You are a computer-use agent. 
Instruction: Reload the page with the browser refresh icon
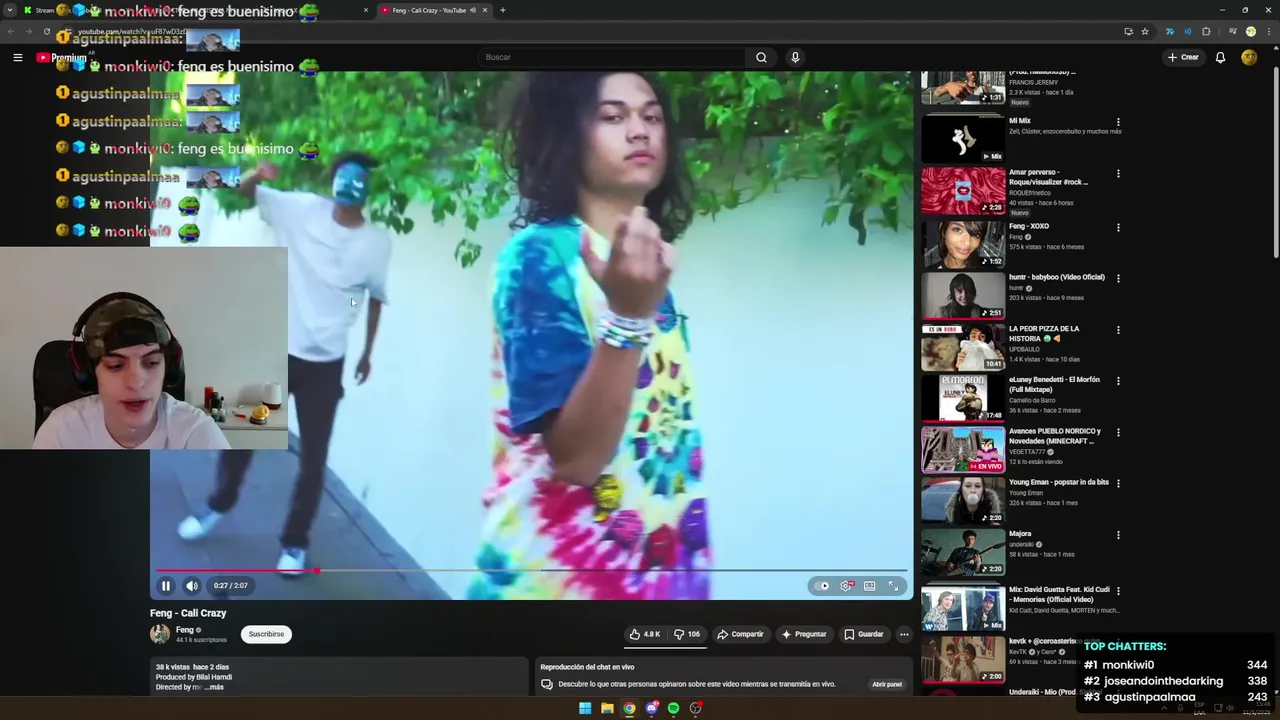coord(47,31)
